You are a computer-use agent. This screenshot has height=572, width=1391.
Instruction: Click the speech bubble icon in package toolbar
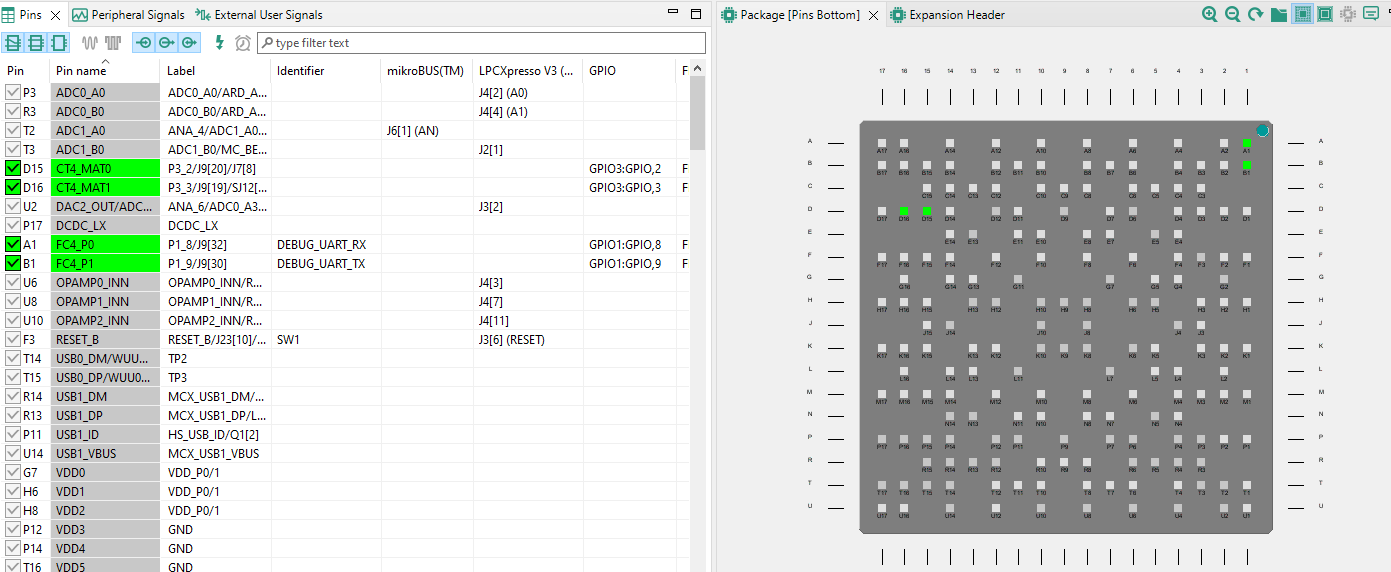(1369, 15)
